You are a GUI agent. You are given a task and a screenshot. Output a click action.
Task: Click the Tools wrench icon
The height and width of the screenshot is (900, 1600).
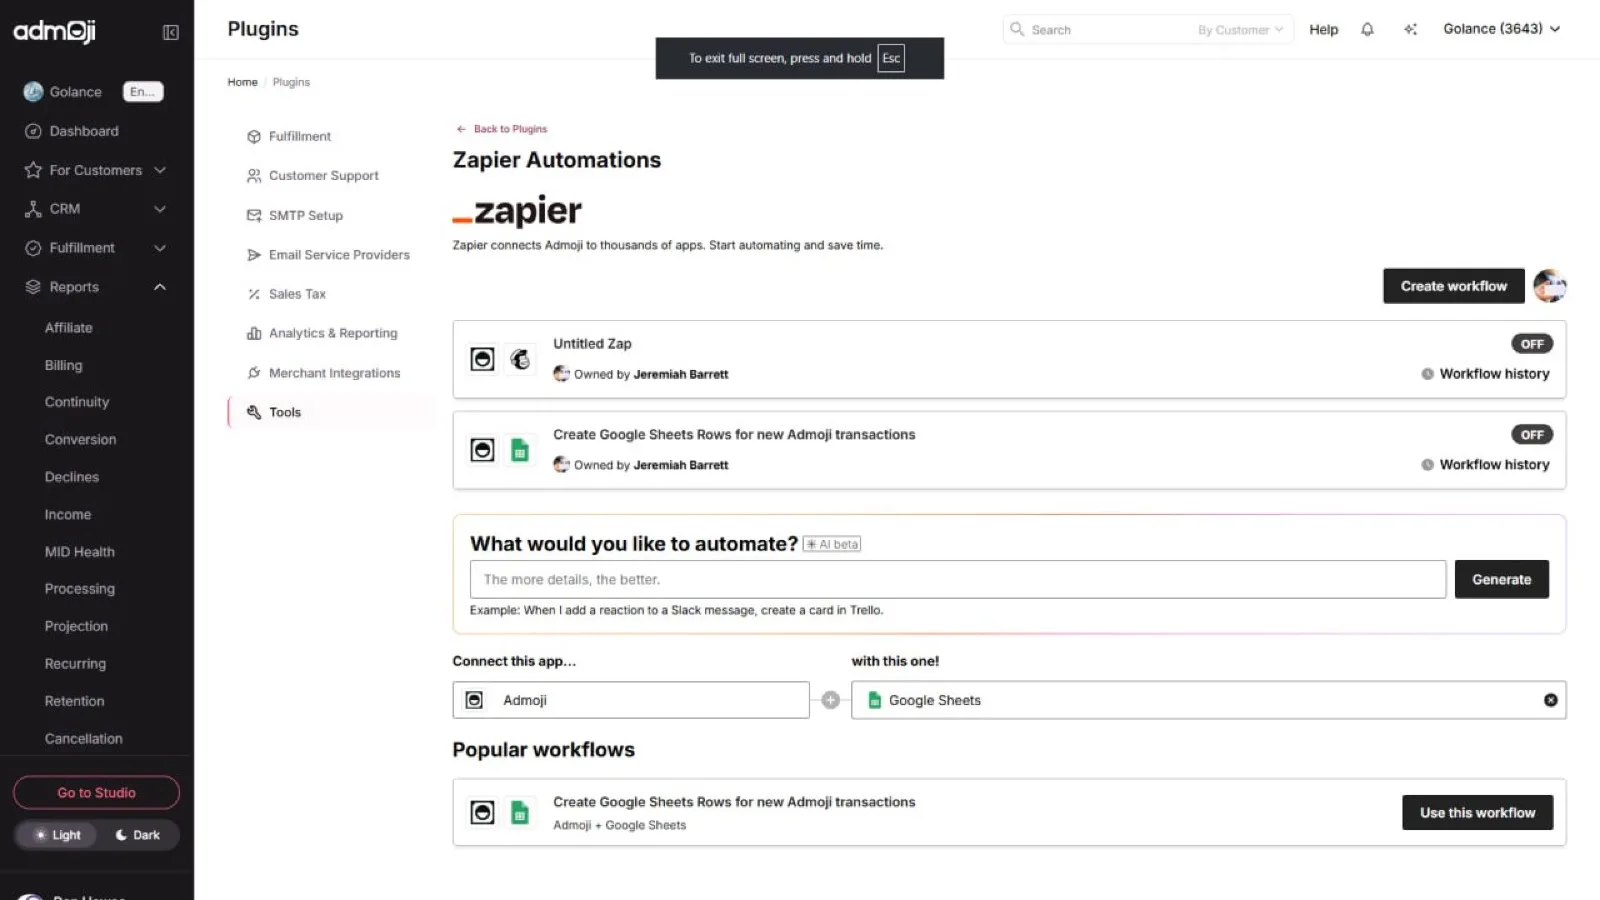coord(254,412)
